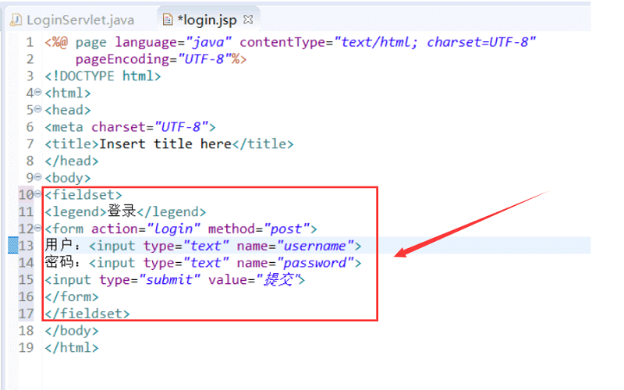Viewport: 624px width, 390px height.
Task: Click the submit input line text
Action: 175,280
